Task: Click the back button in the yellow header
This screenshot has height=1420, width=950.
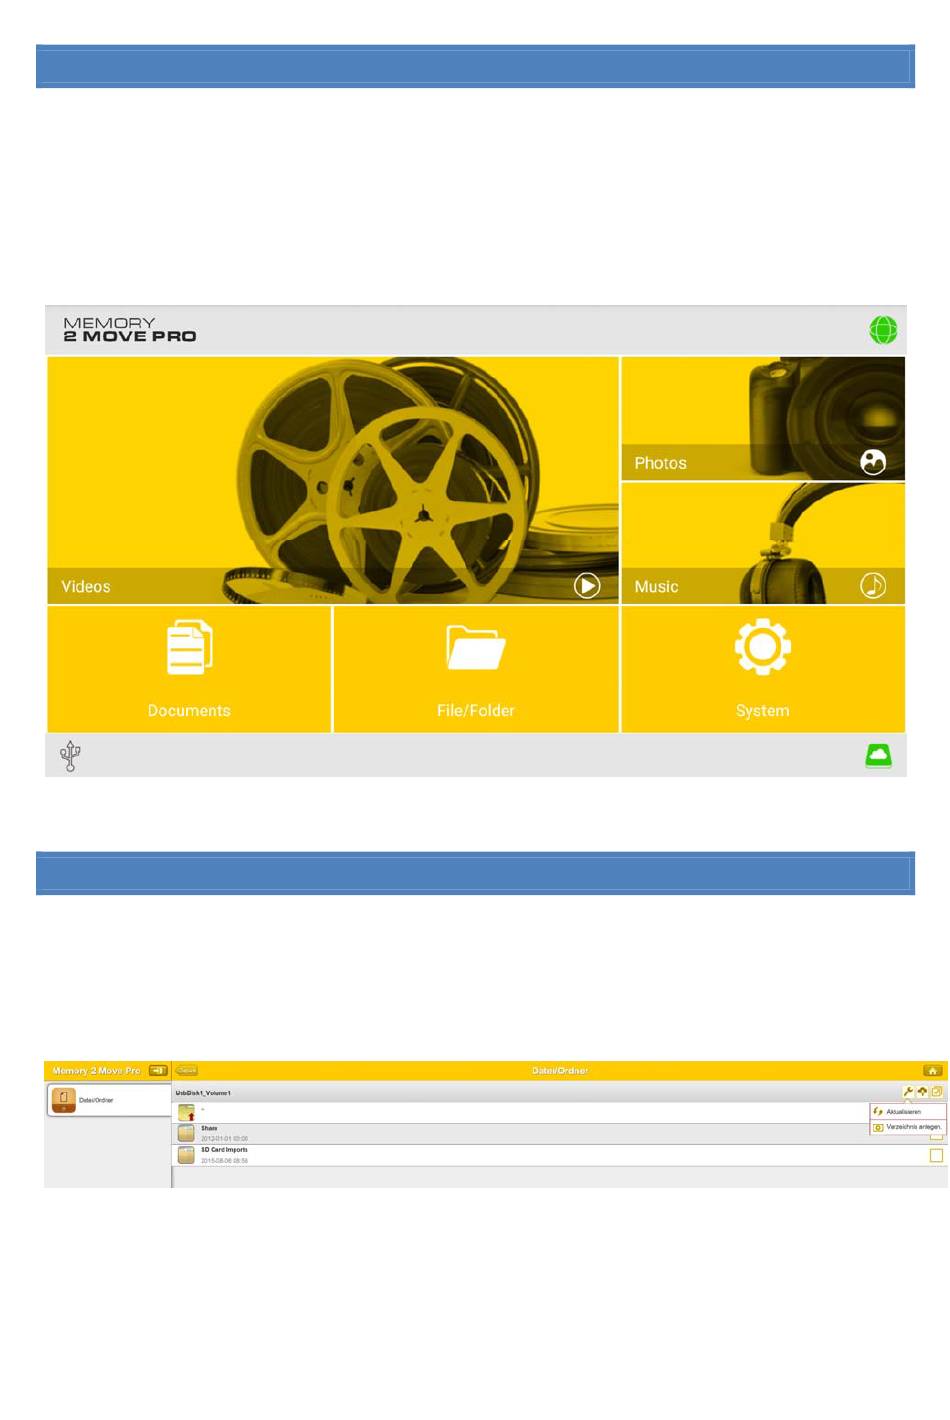Action: click(187, 1070)
